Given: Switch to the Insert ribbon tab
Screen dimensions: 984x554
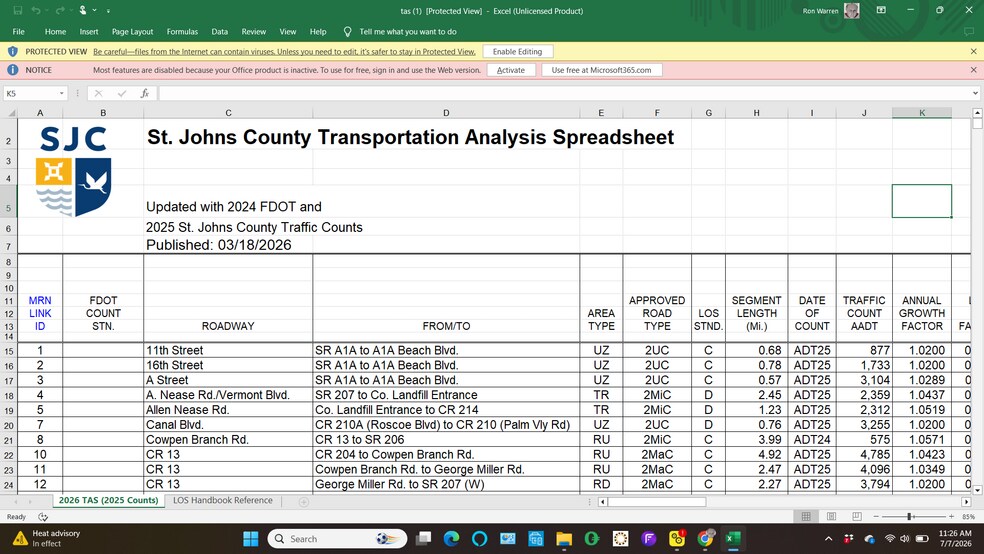Looking at the screenshot, I should click(x=88, y=31).
